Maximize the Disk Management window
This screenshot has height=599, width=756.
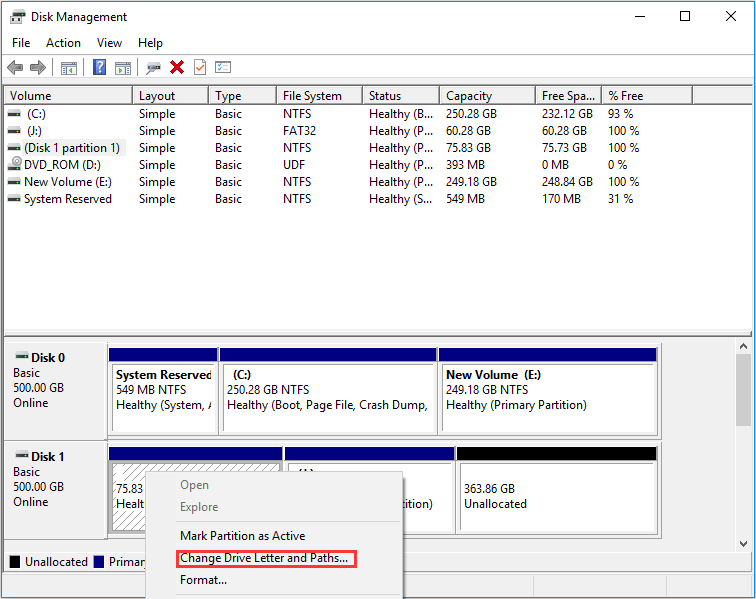[x=685, y=16]
